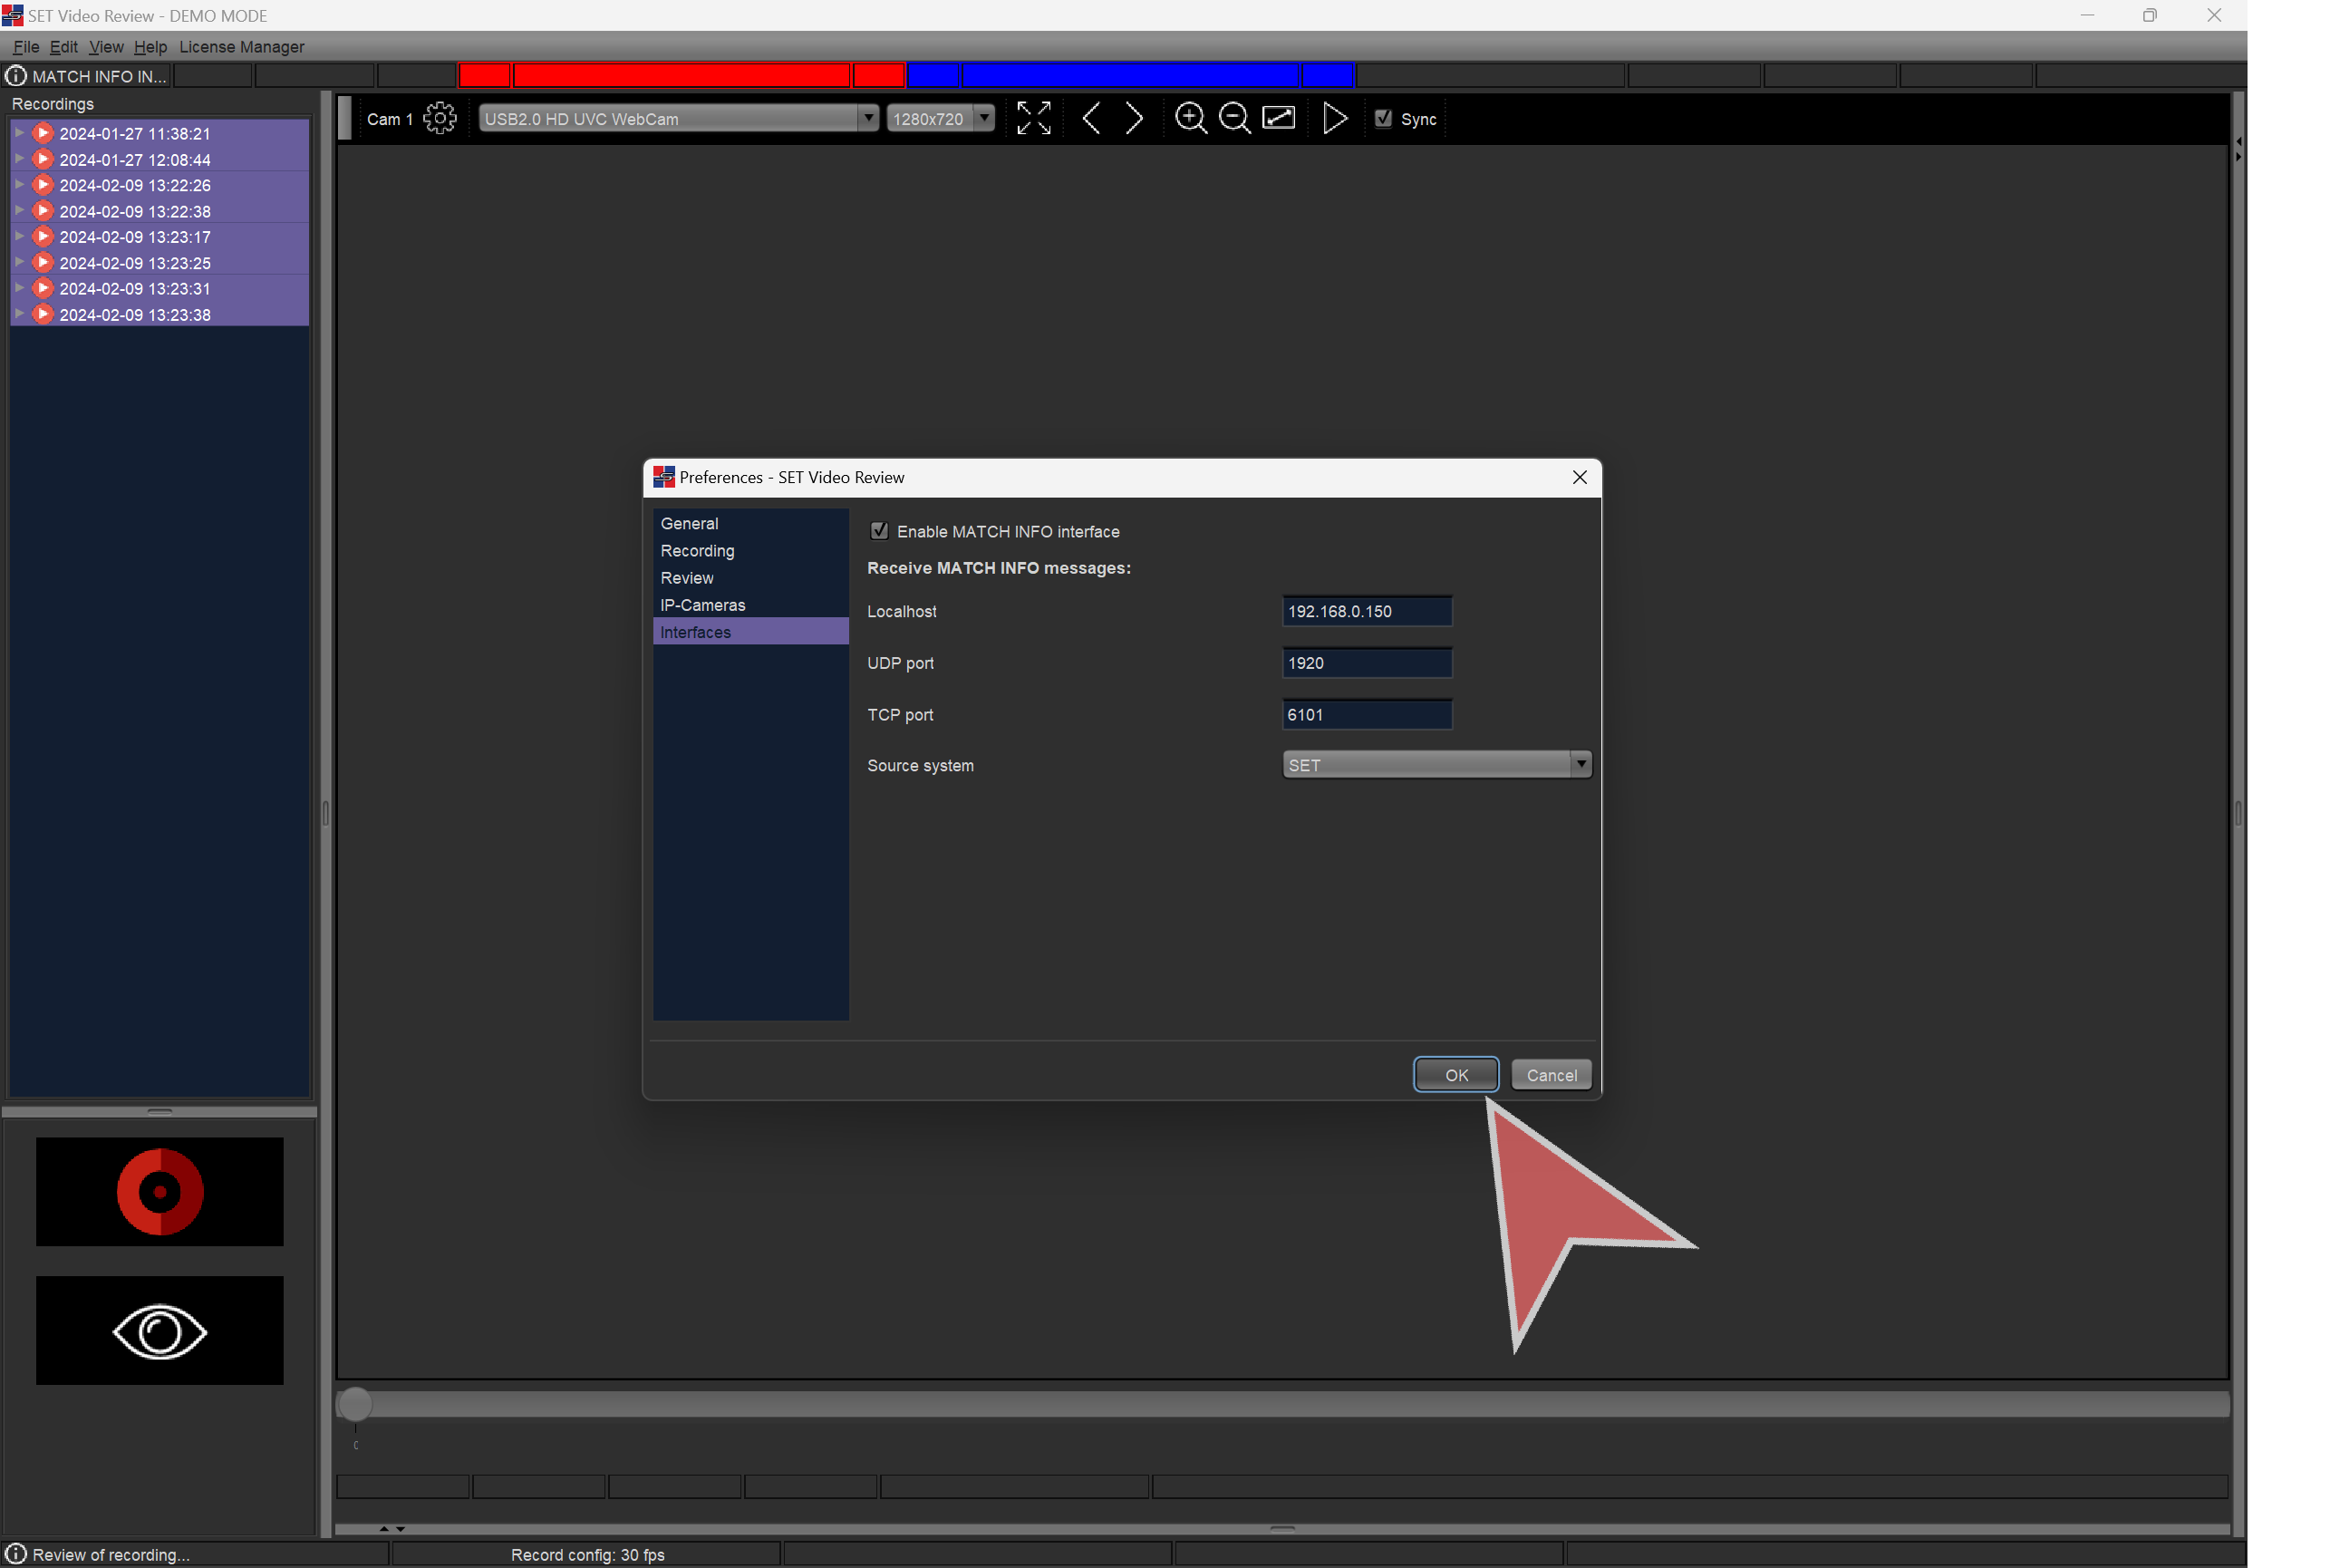
Task: Open the USB2.0 HD UVC WebCam dropdown
Action: 678,118
